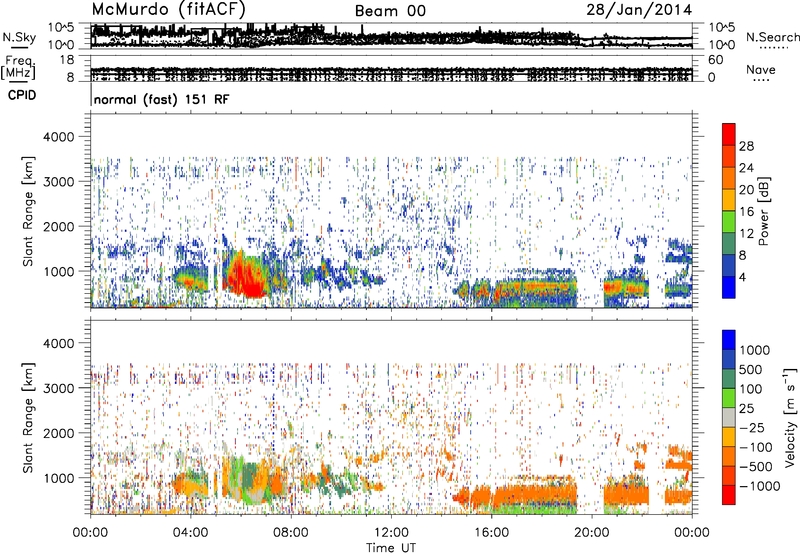Screen dimensions: 800x554
Task: Click the 12 tick on Power colorbar
Action: click(746, 234)
